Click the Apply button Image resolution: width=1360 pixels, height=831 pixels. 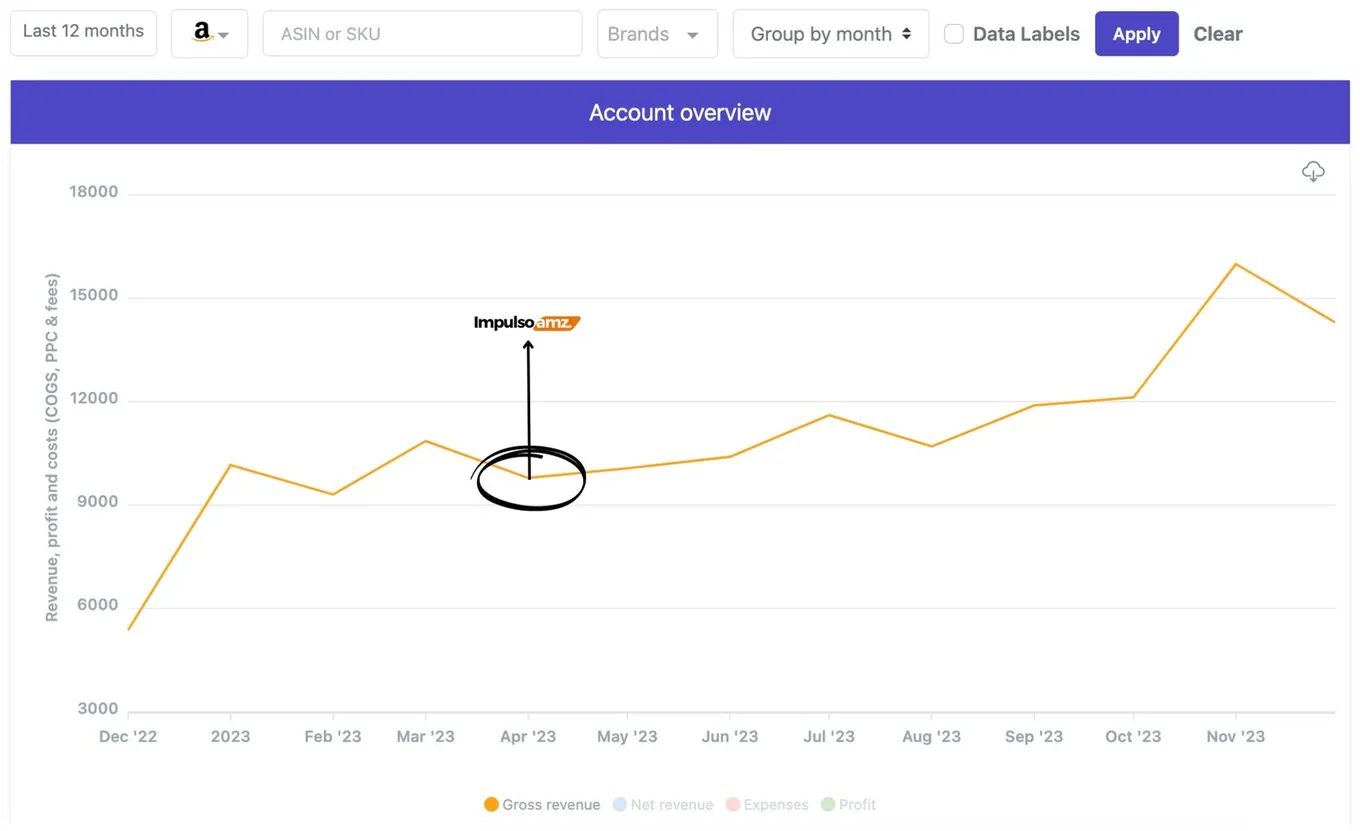point(1136,34)
